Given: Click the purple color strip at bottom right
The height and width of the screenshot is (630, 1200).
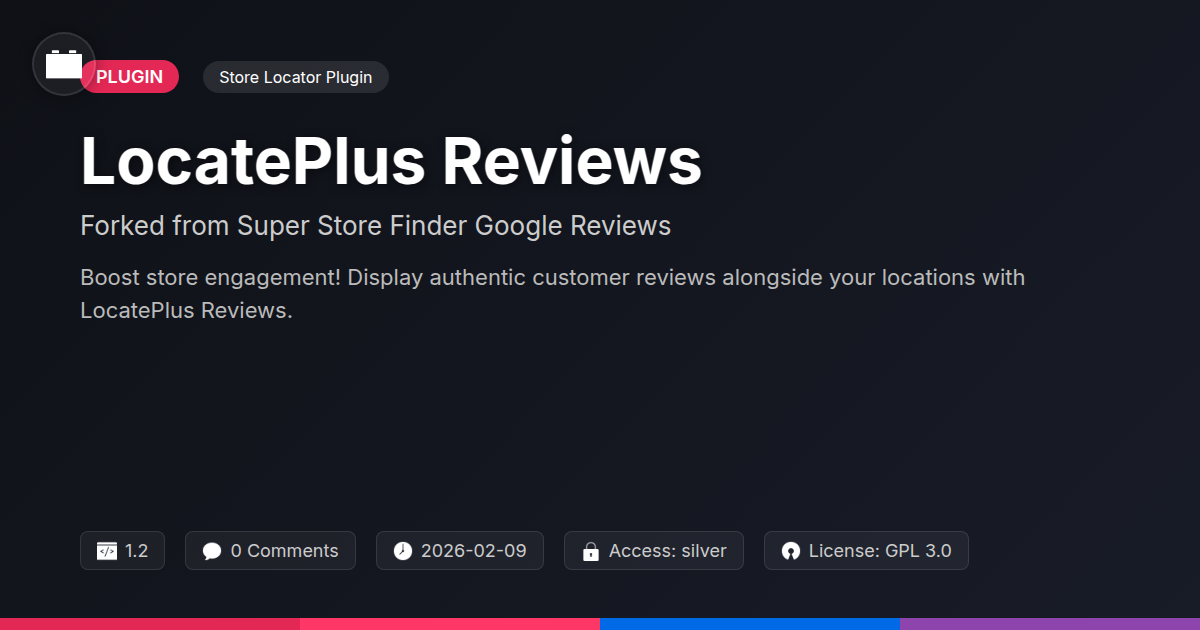Looking at the screenshot, I should click(x=1050, y=624).
